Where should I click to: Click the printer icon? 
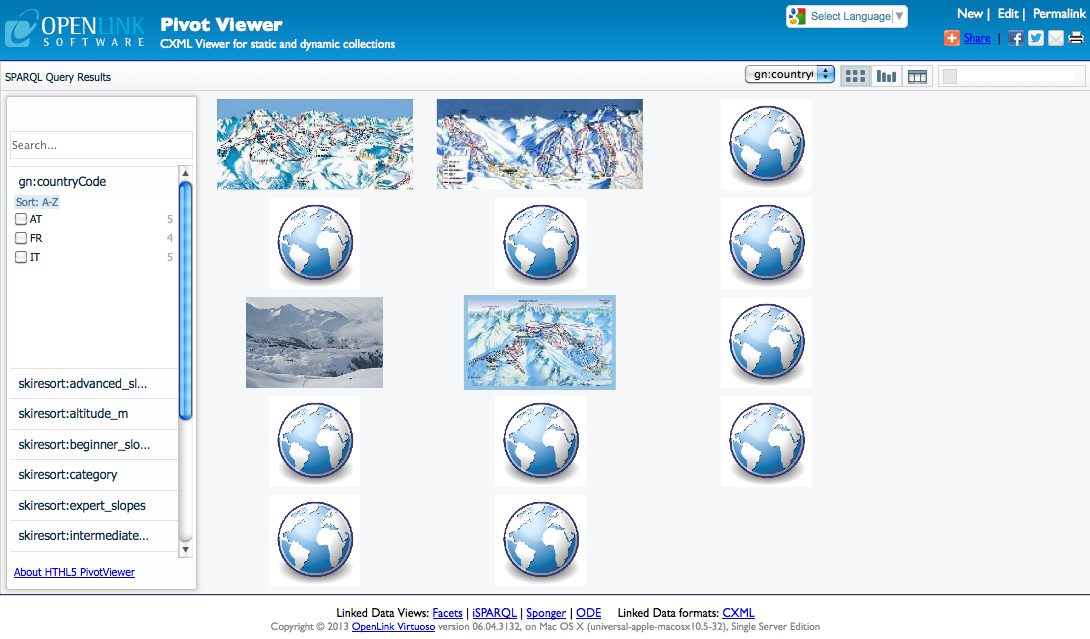click(1076, 38)
